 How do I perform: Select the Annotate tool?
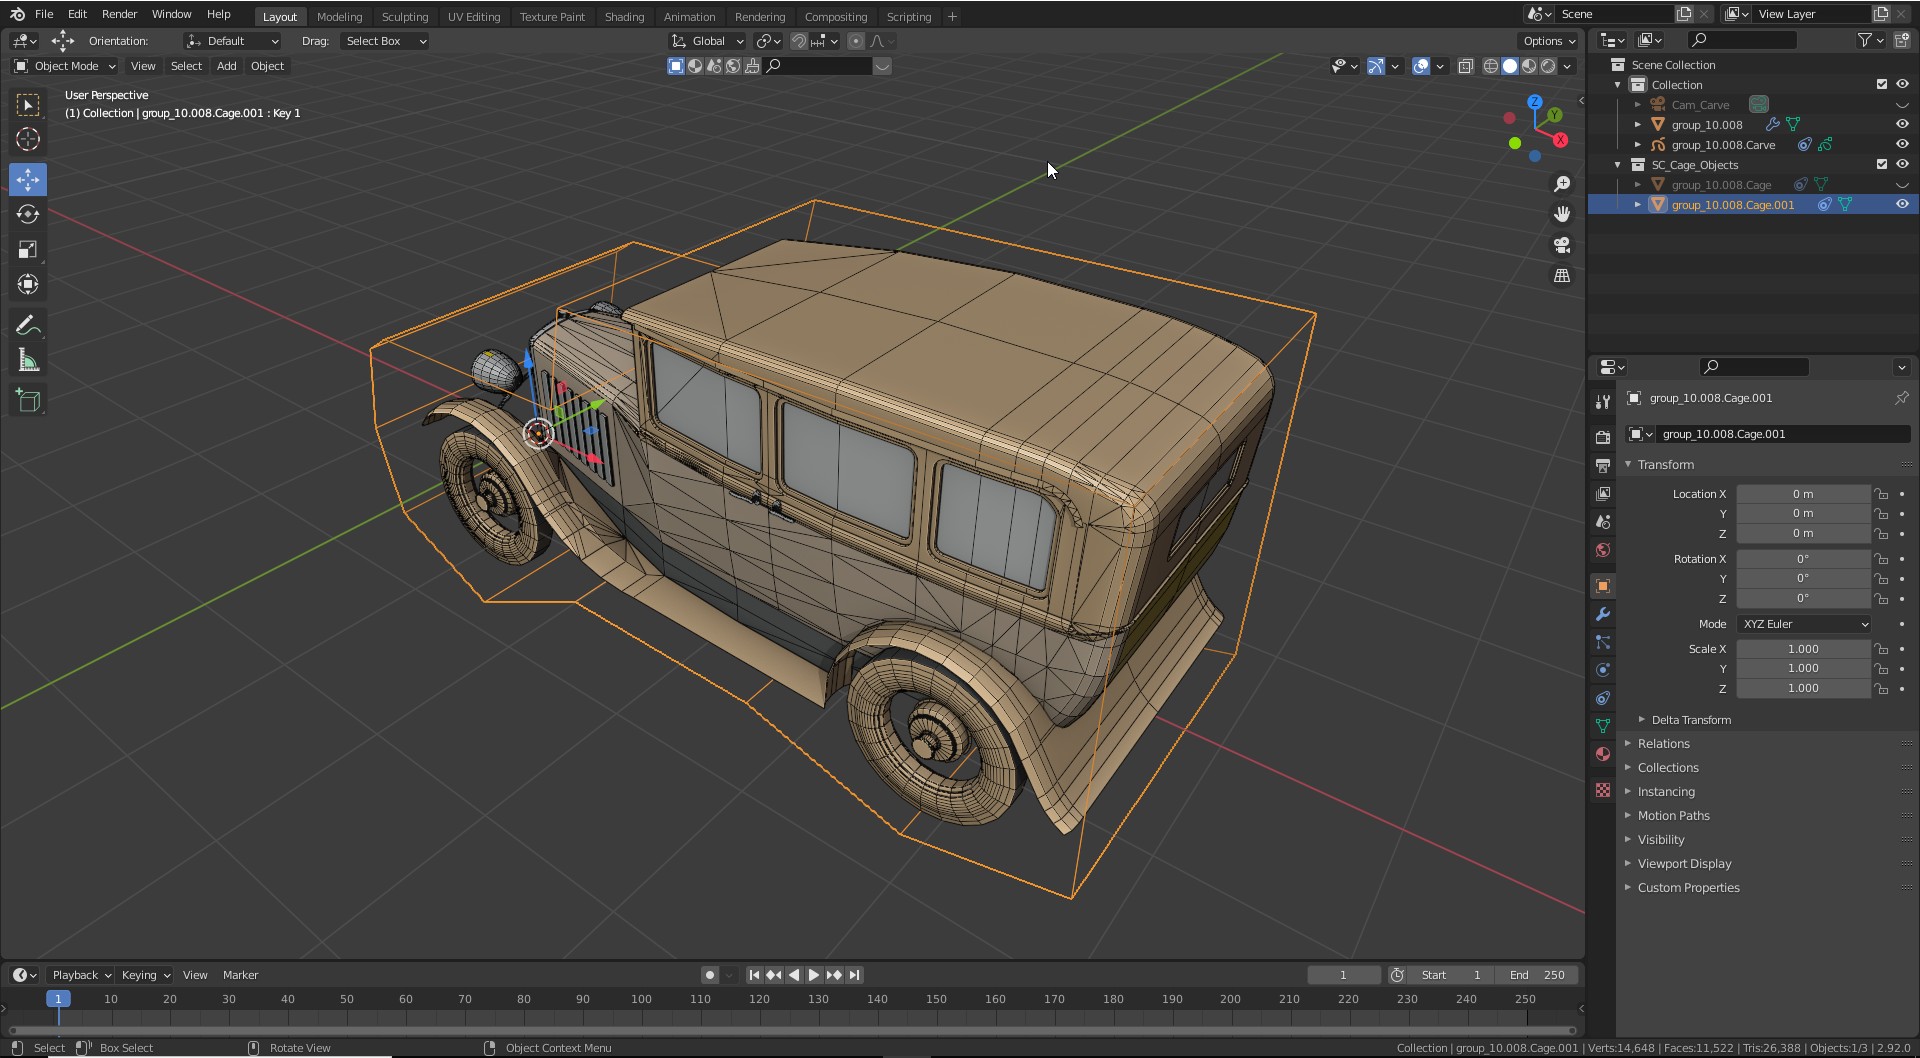pos(28,325)
